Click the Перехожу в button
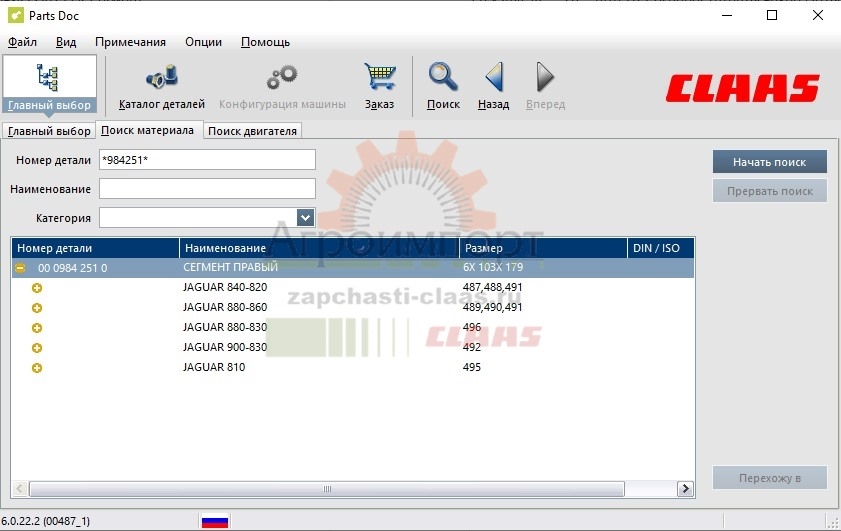 tap(770, 478)
